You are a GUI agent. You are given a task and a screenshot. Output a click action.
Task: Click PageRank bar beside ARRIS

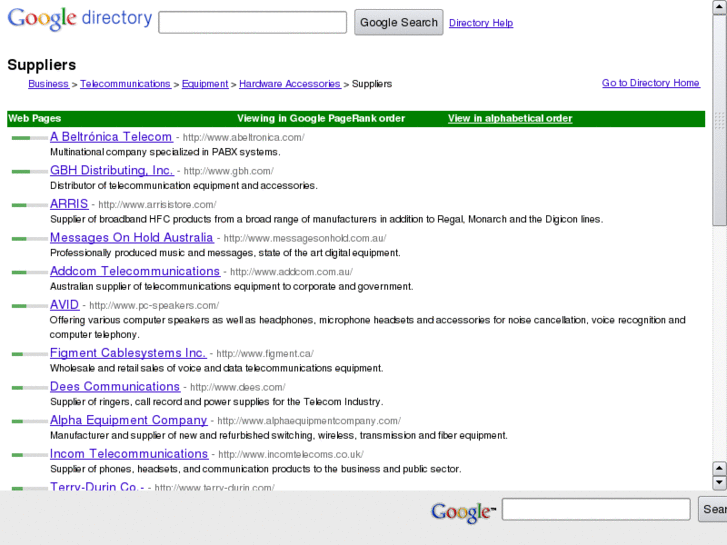click(x=30, y=205)
